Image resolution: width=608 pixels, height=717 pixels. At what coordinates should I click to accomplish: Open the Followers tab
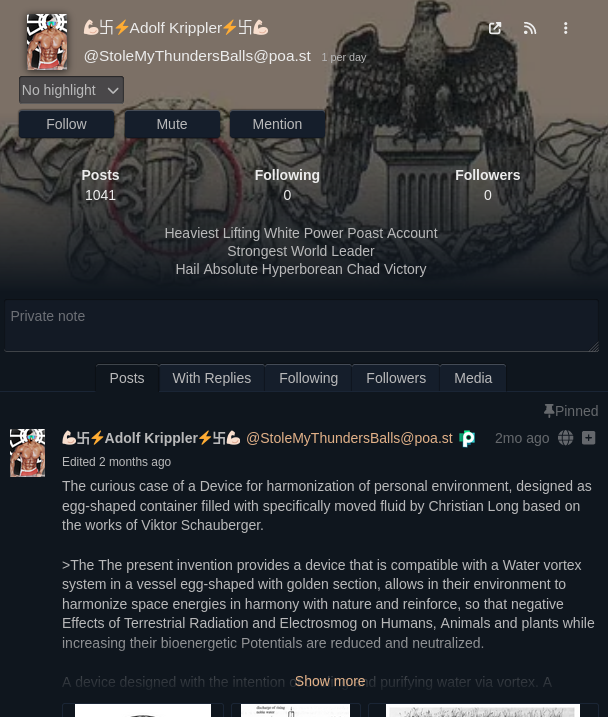click(396, 378)
